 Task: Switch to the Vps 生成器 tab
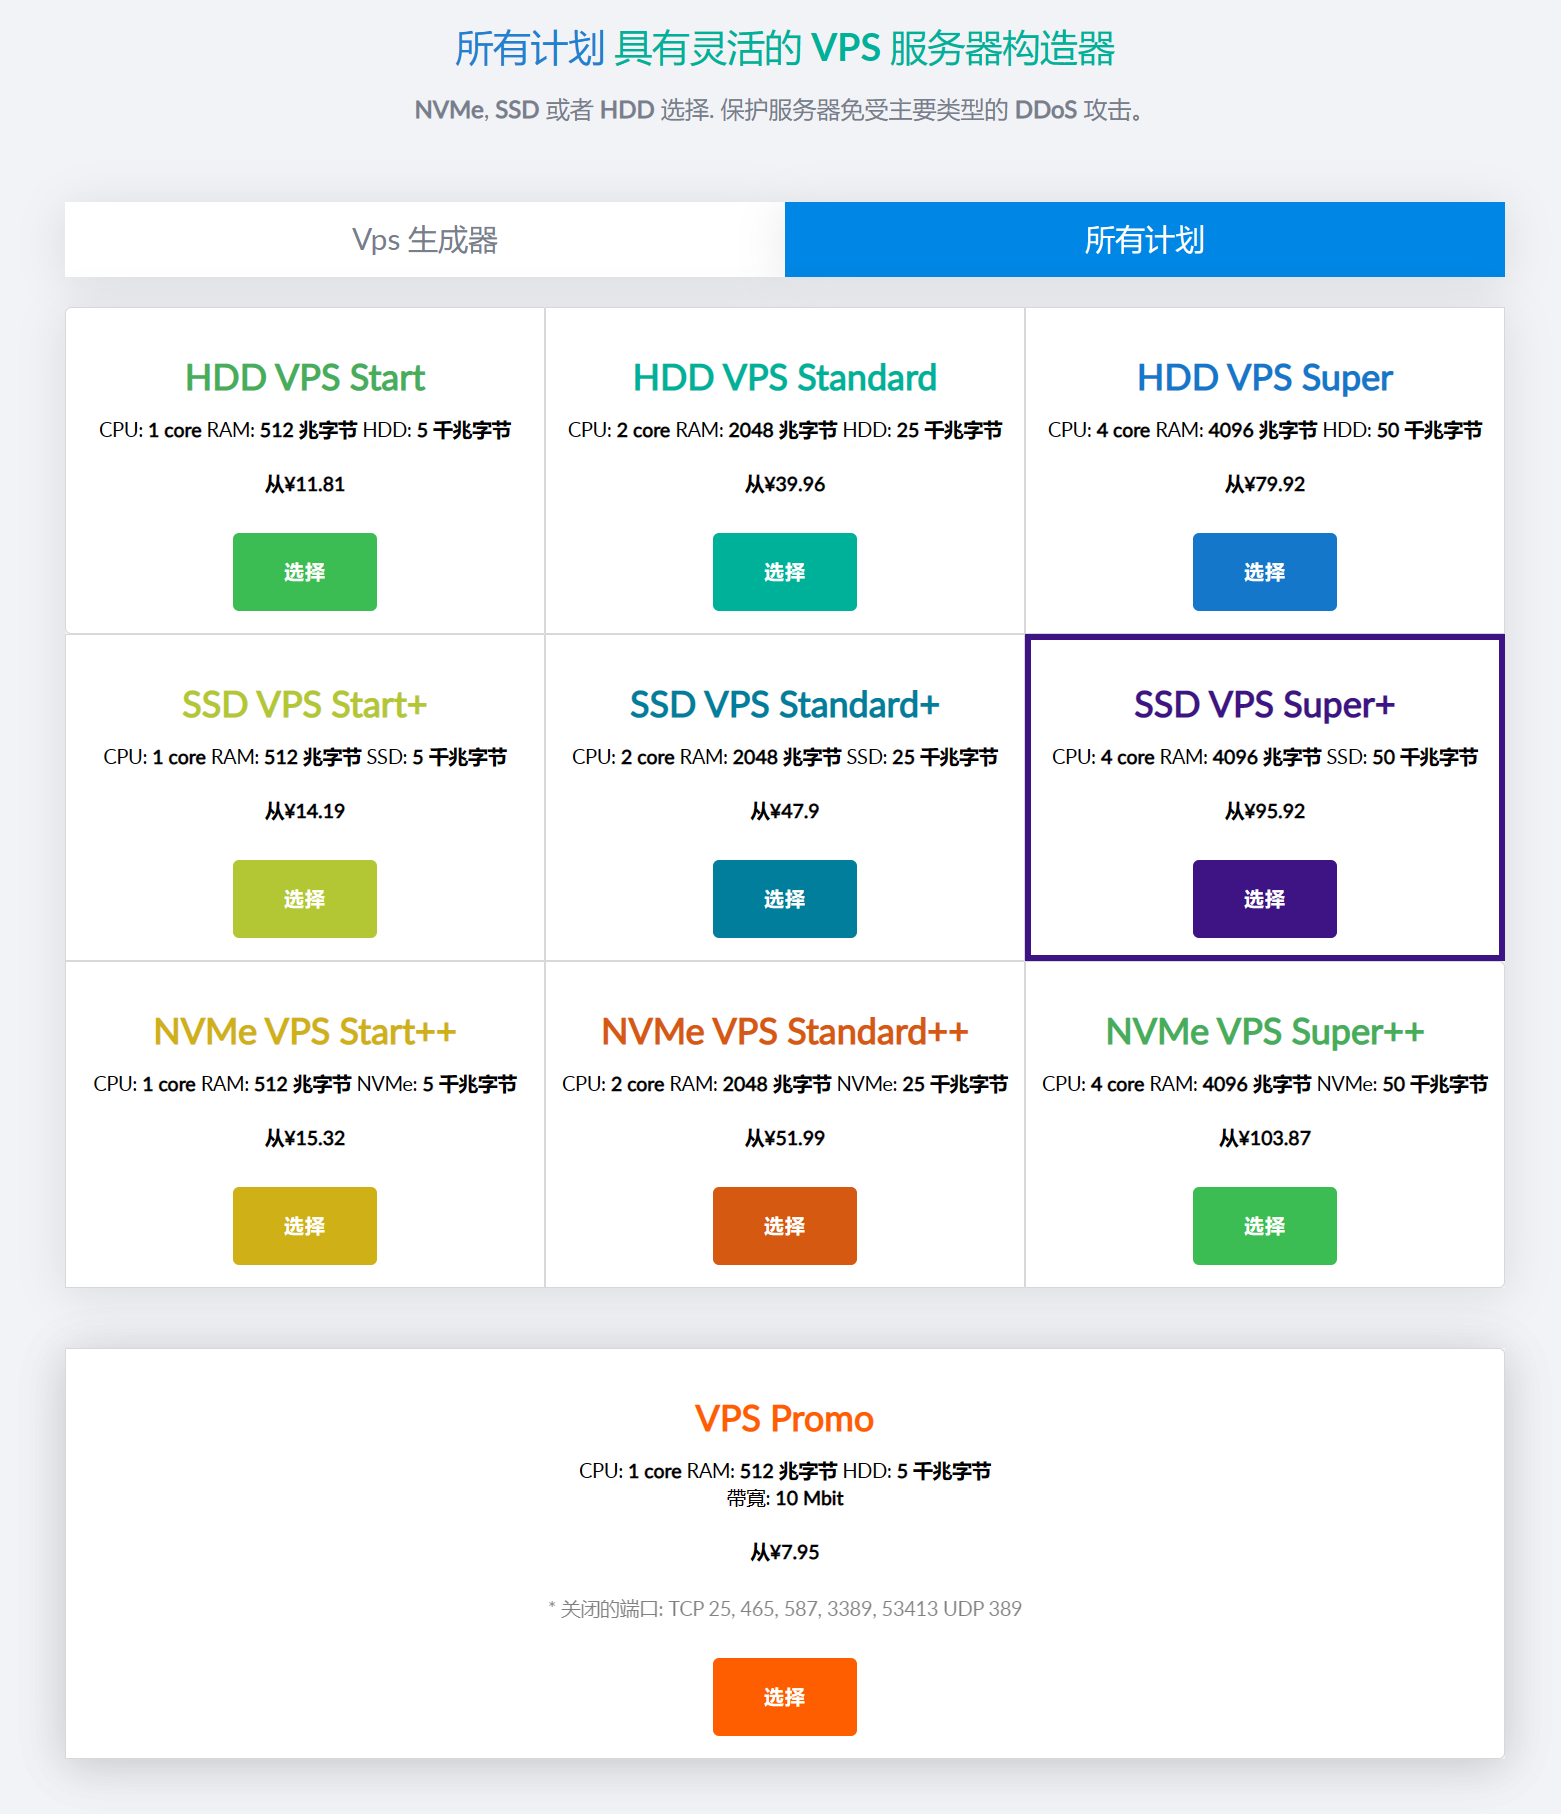(x=425, y=240)
